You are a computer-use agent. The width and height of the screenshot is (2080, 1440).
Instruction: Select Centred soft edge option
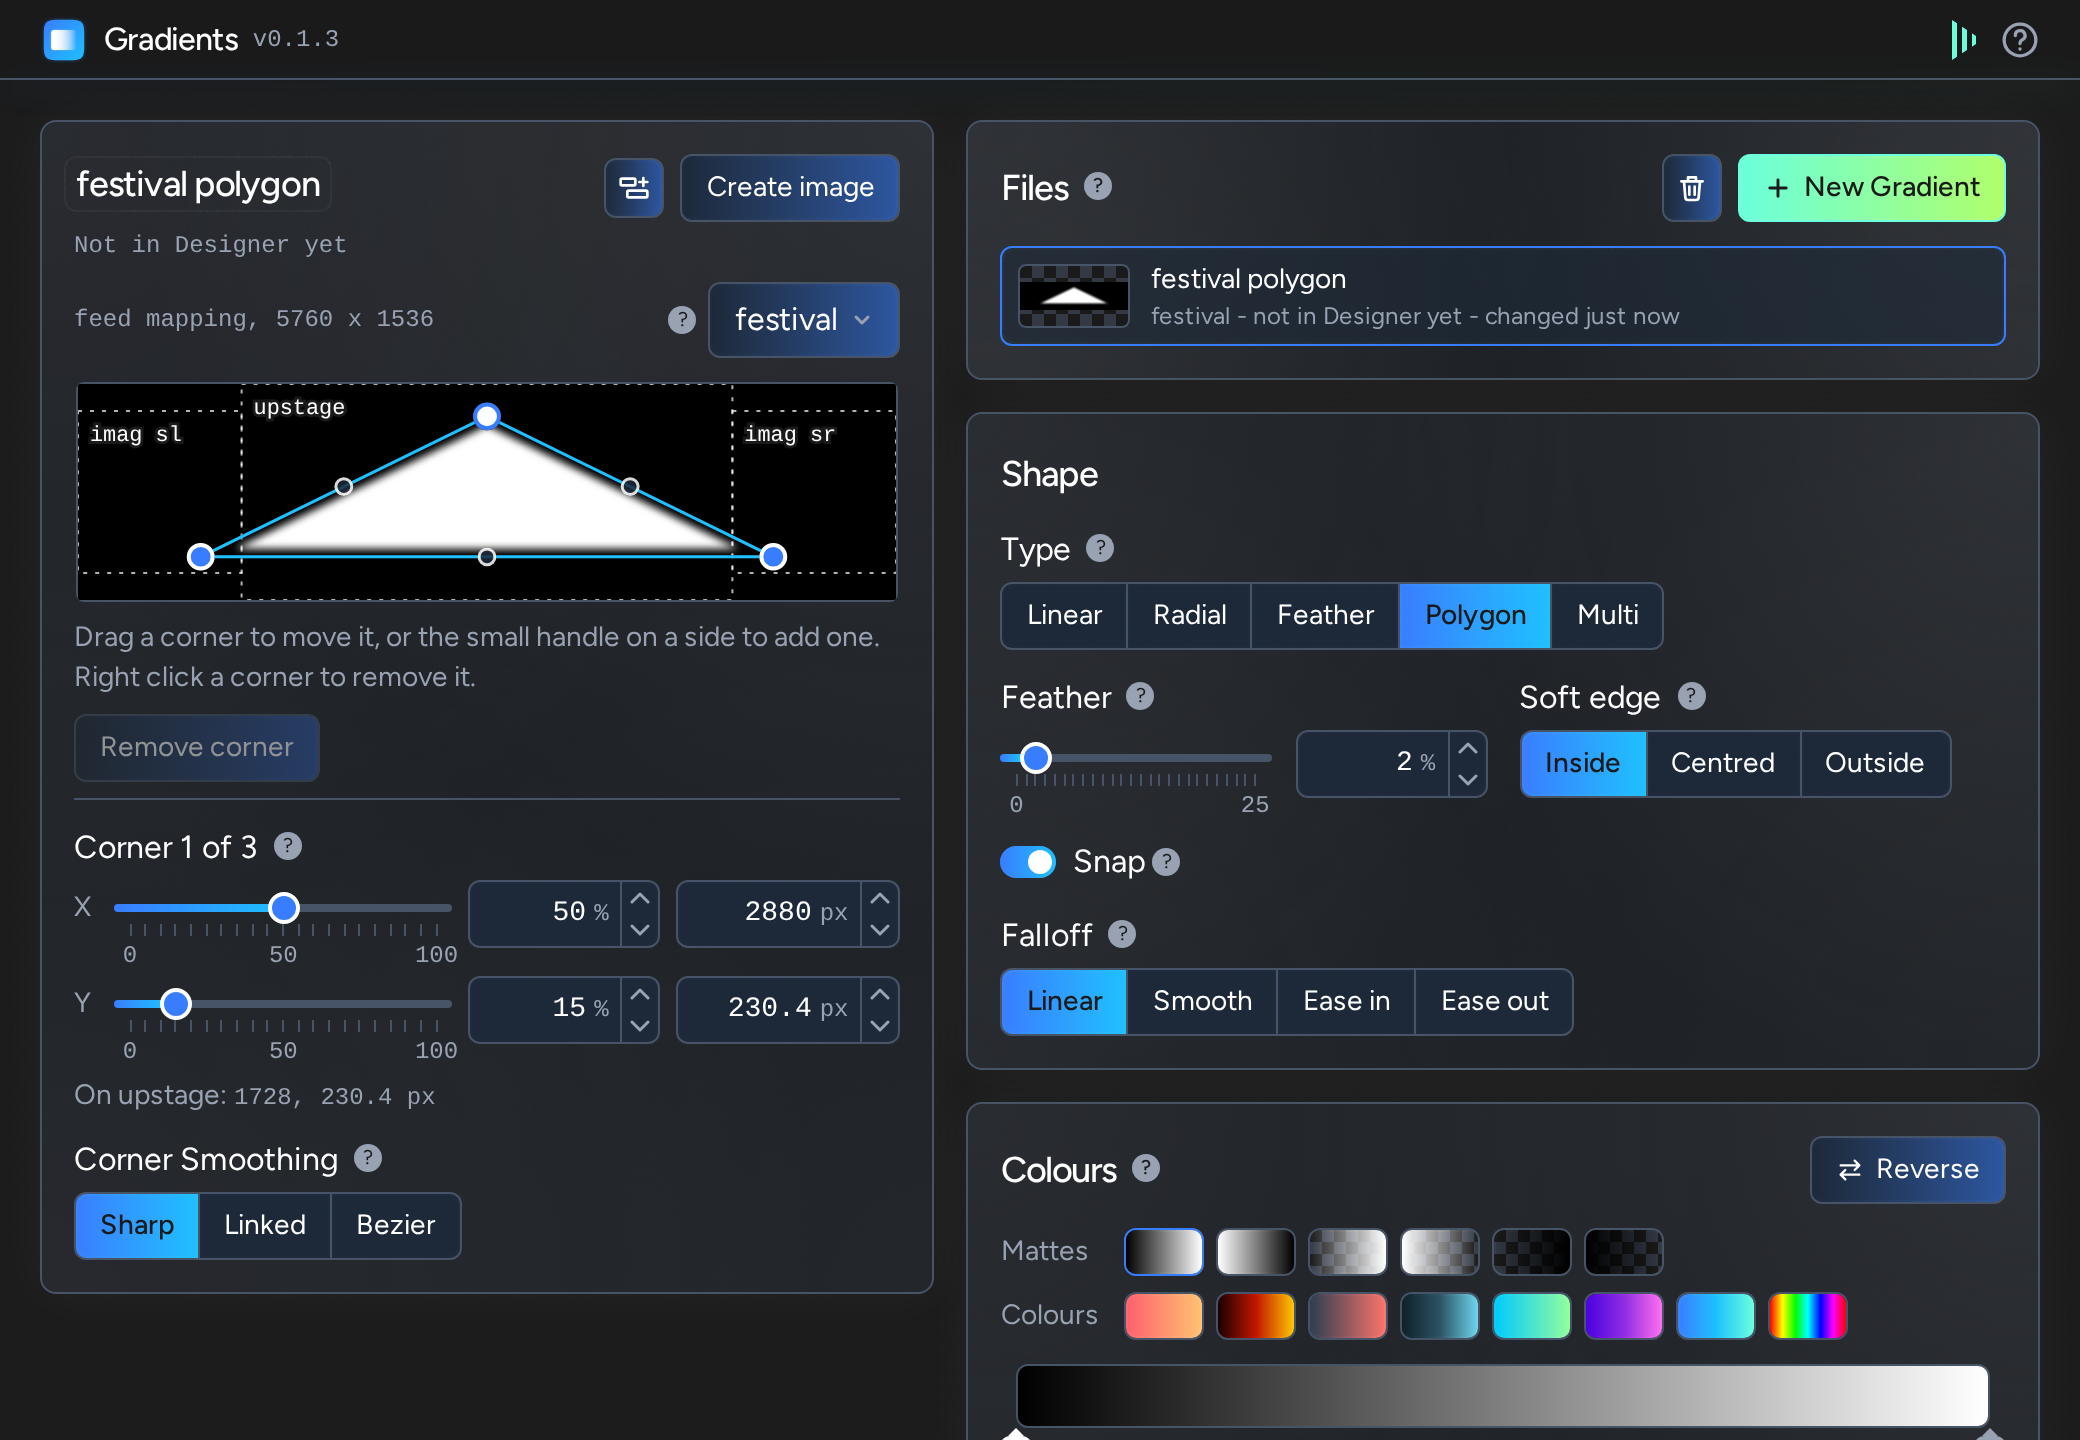coord(1723,763)
